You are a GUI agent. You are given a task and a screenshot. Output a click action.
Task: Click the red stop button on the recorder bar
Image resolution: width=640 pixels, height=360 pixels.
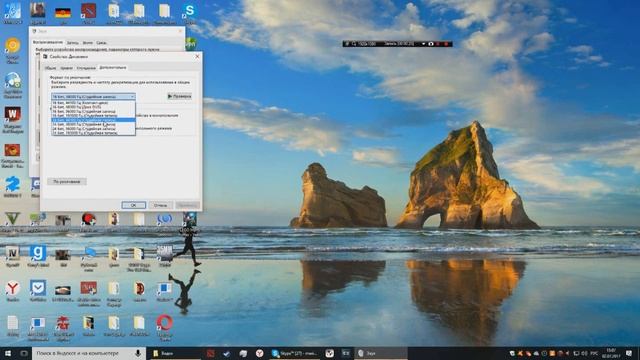click(446, 44)
